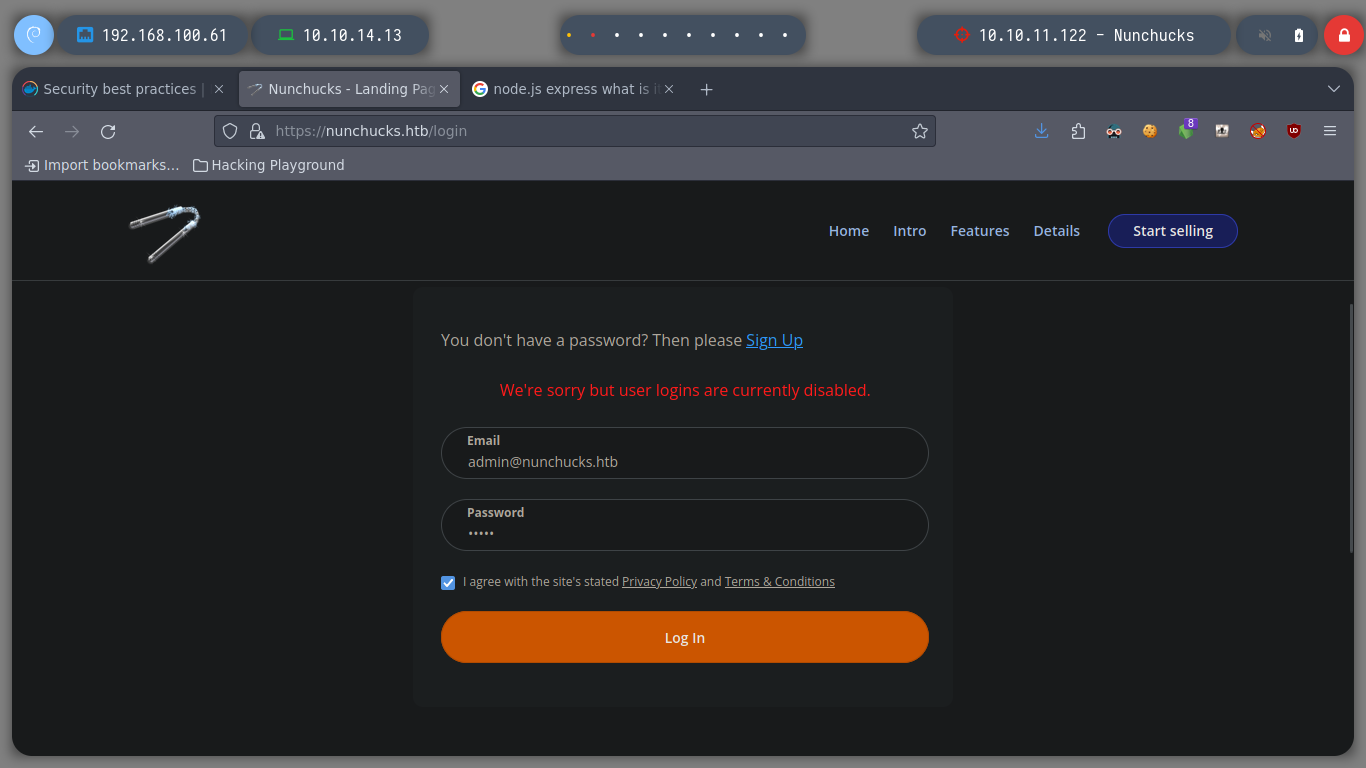Viewport: 1366px width, 768px height.
Task: Click the red lock icon in panel
Action: pyautogui.click(x=1343, y=35)
